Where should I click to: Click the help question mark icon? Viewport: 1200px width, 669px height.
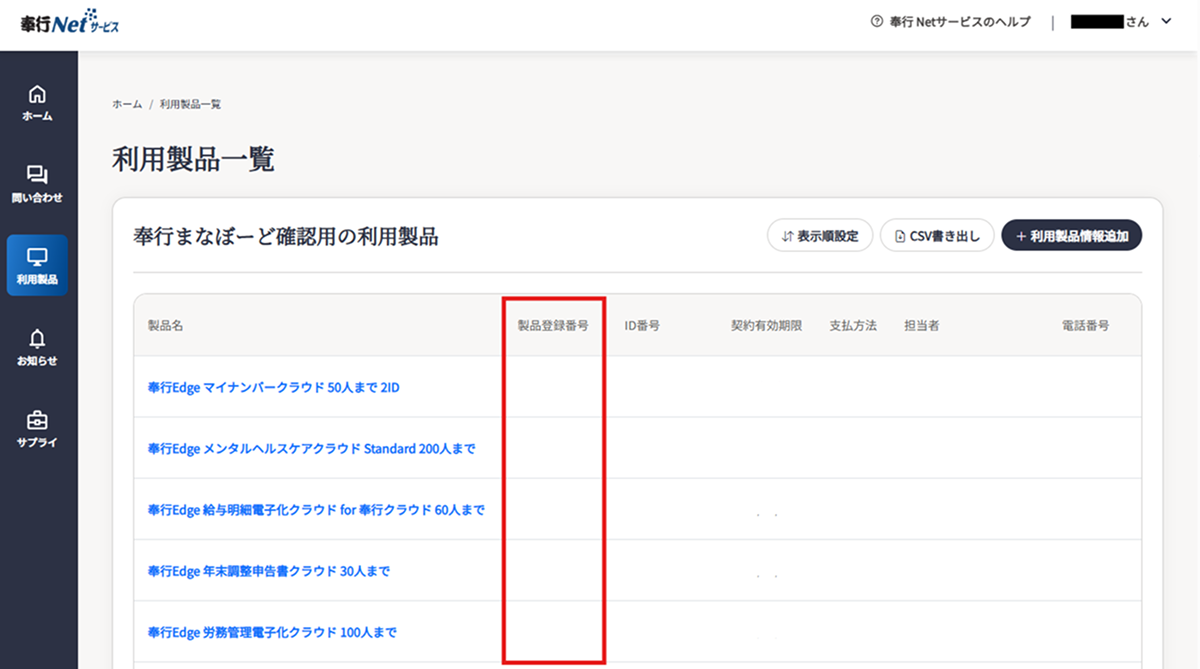877,22
